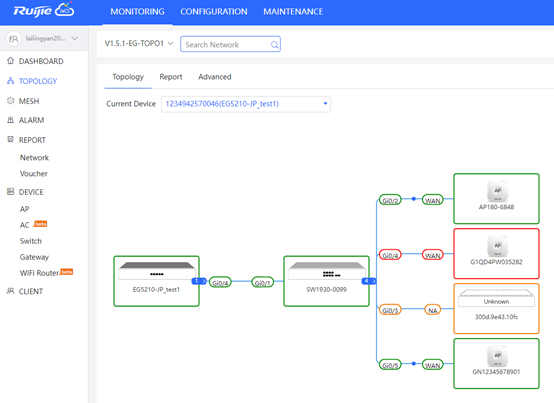Switch to the Report tab
Image resolution: width=554 pixels, height=403 pixels.
pos(171,77)
